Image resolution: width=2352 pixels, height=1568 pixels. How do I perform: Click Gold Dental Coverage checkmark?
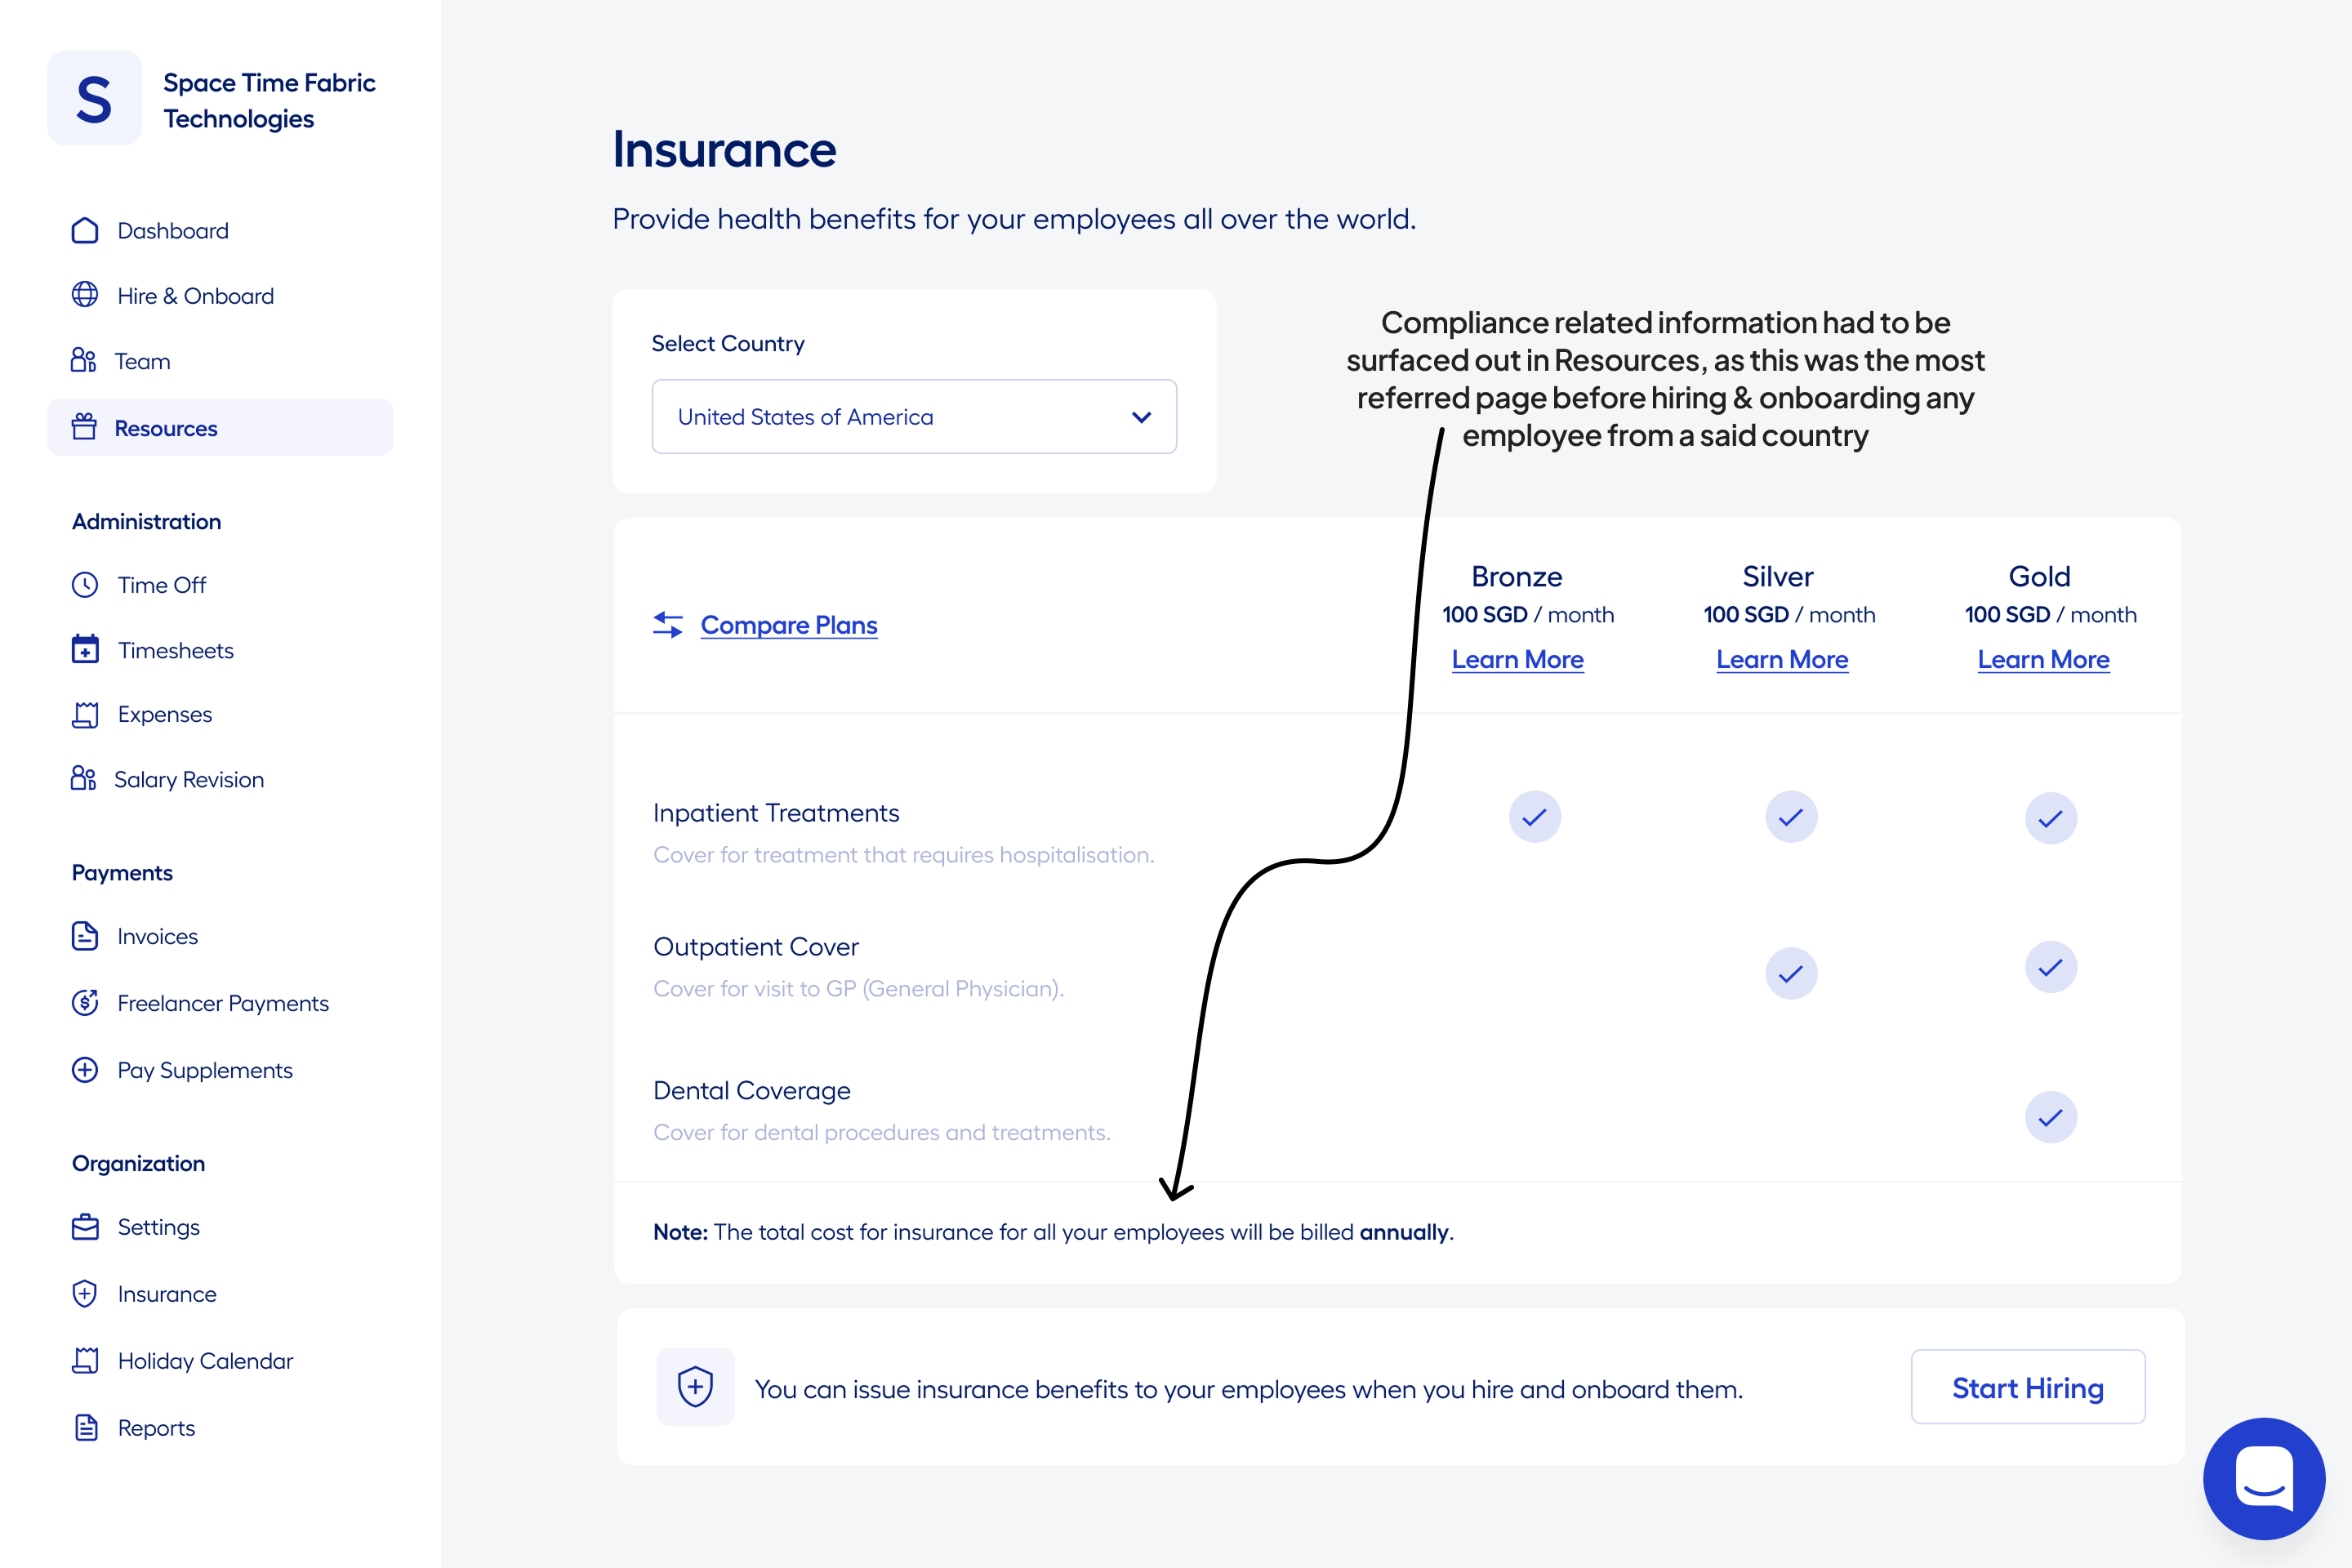[2050, 1117]
